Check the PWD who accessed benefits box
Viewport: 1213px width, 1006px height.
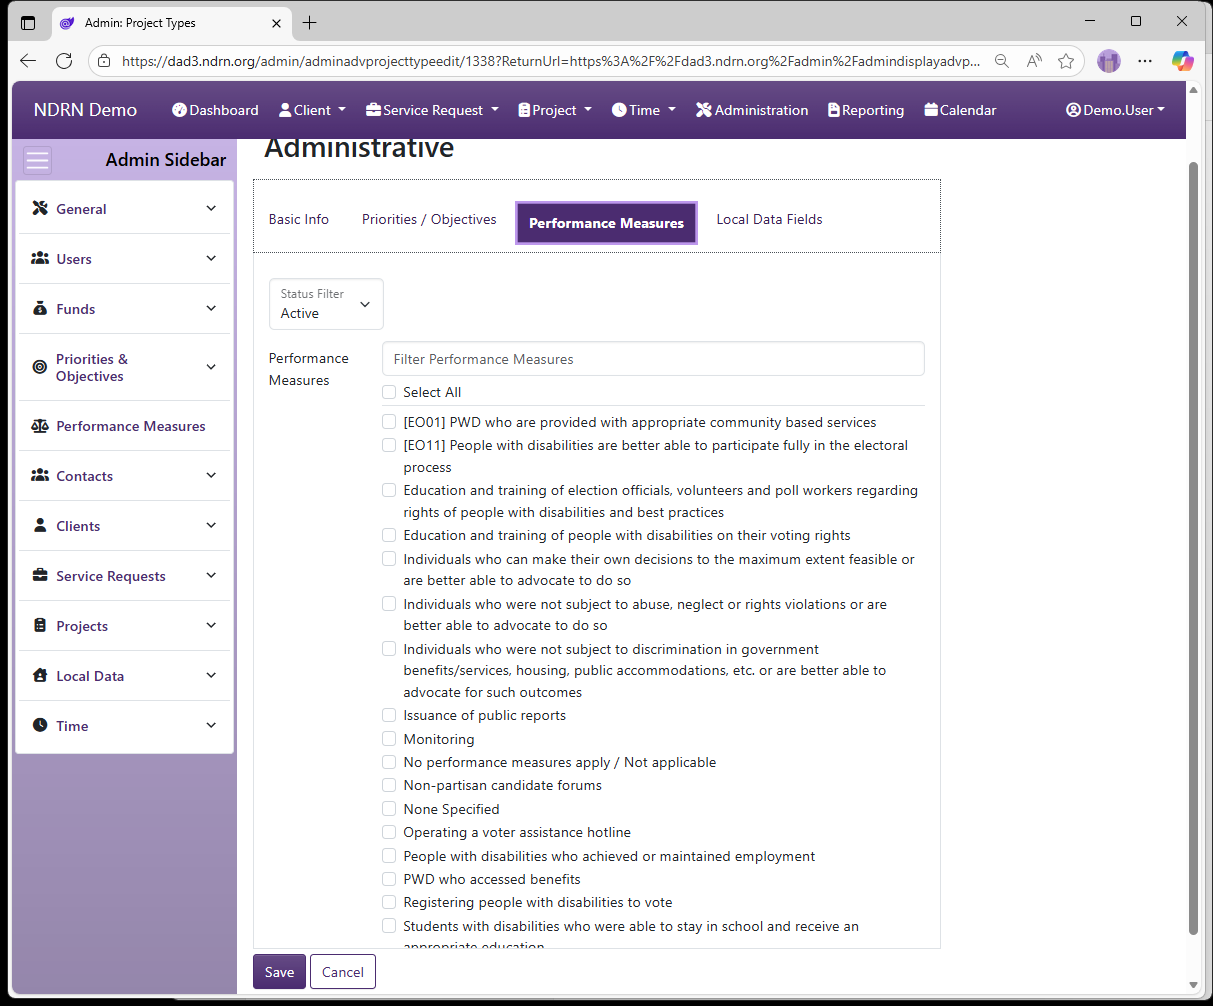389,879
